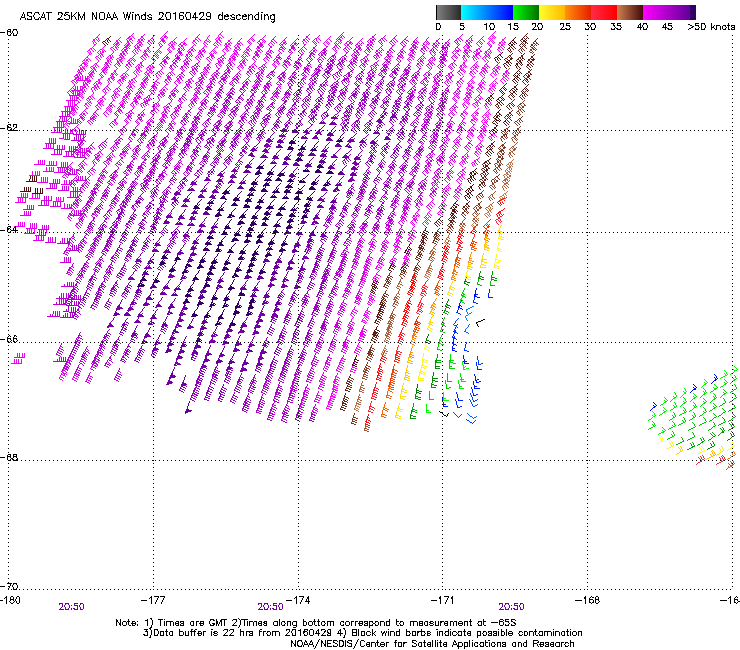The image size is (740, 650).
Task: Click the '-168' longitude axis label
Action: (x=588, y=600)
